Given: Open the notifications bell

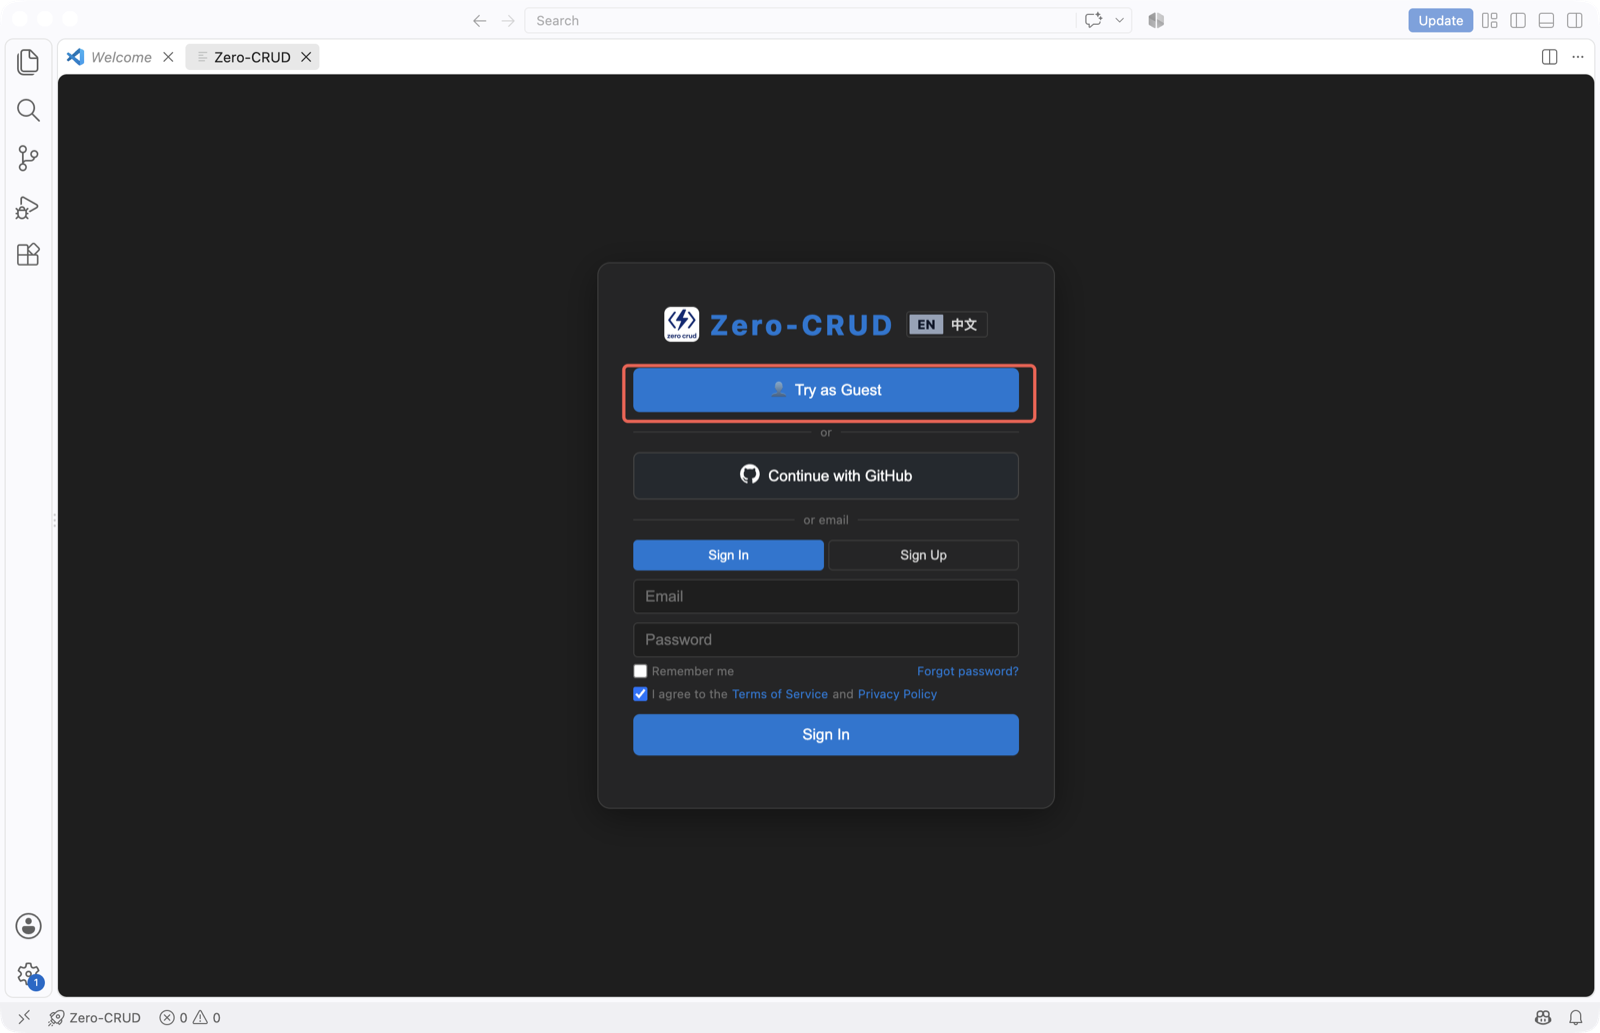Looking at the screenshot, I should point(1576,1017).
